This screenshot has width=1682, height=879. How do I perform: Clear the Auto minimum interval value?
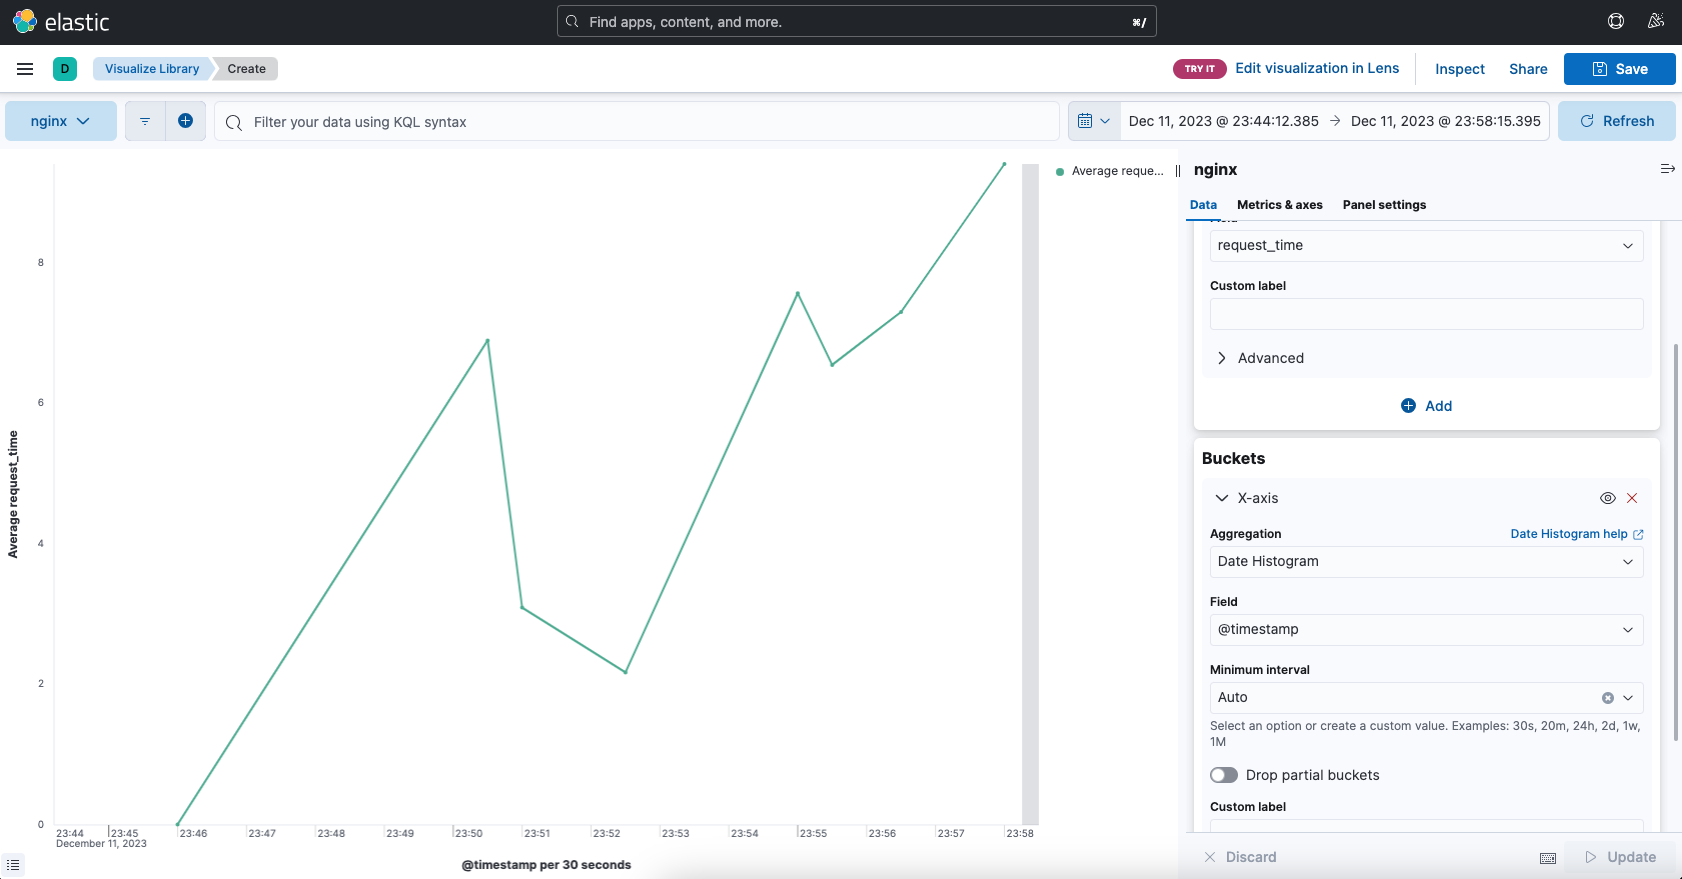[1608, 698]
